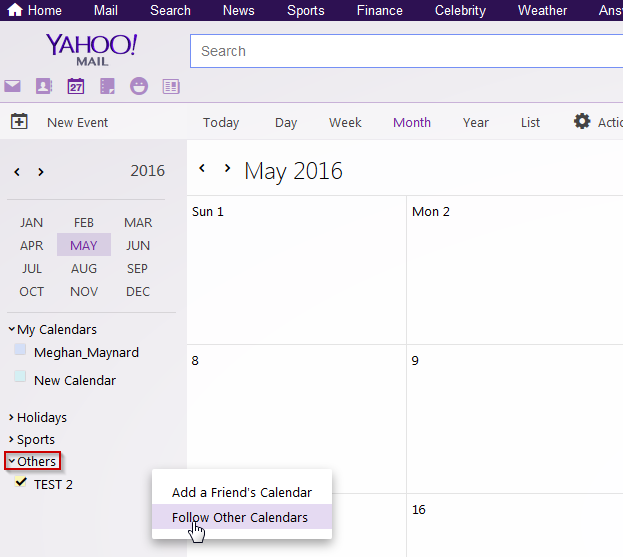Switch to Week view

(x=345, y=122)
